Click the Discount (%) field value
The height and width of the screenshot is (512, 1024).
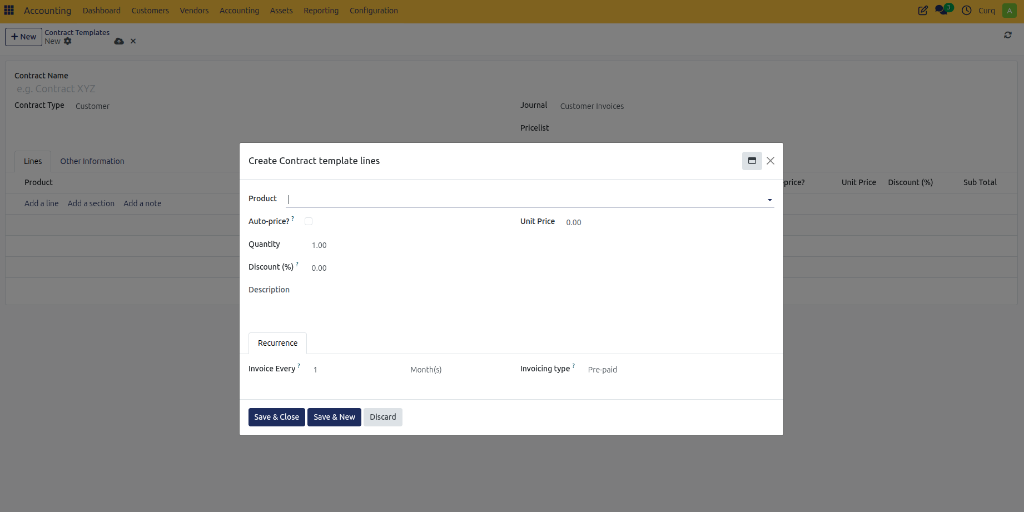pyautogui.click(x=407, y=268)
